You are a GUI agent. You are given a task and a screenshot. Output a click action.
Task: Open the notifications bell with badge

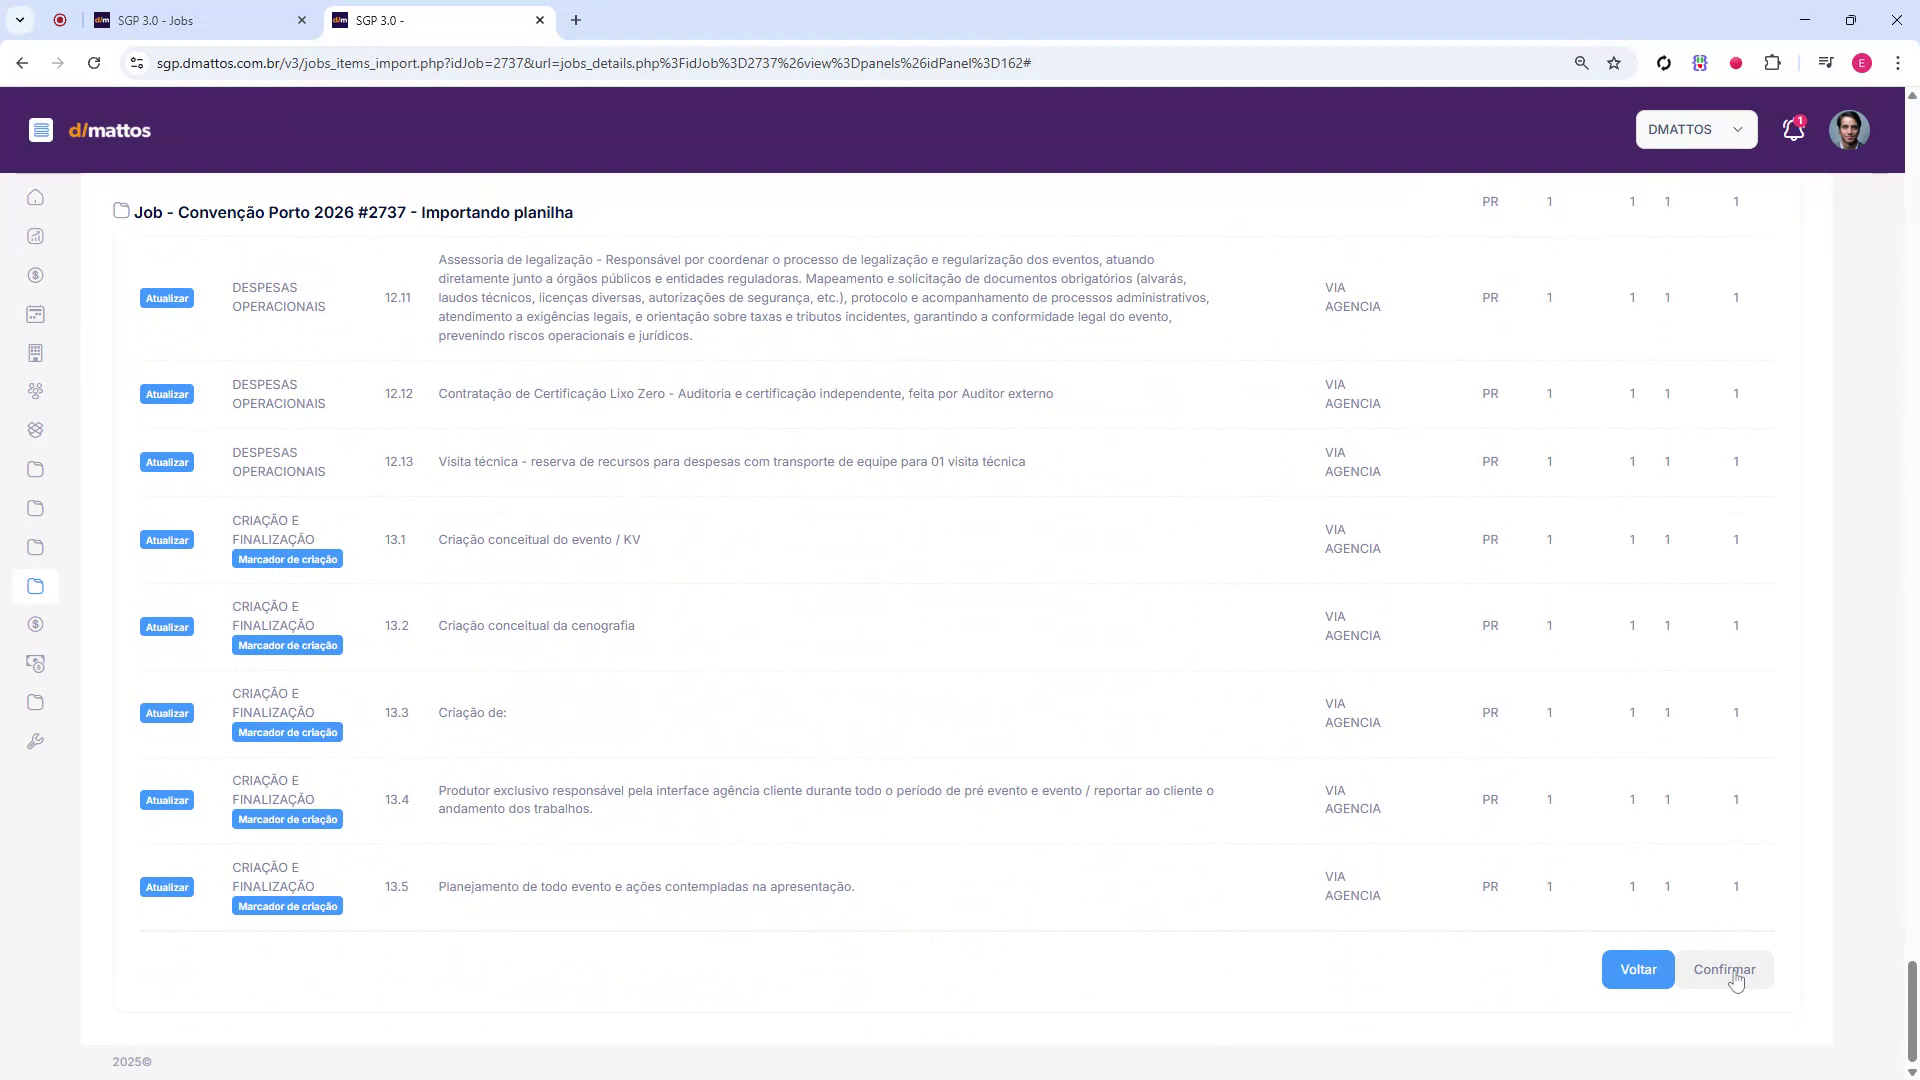pos(1793,129)
